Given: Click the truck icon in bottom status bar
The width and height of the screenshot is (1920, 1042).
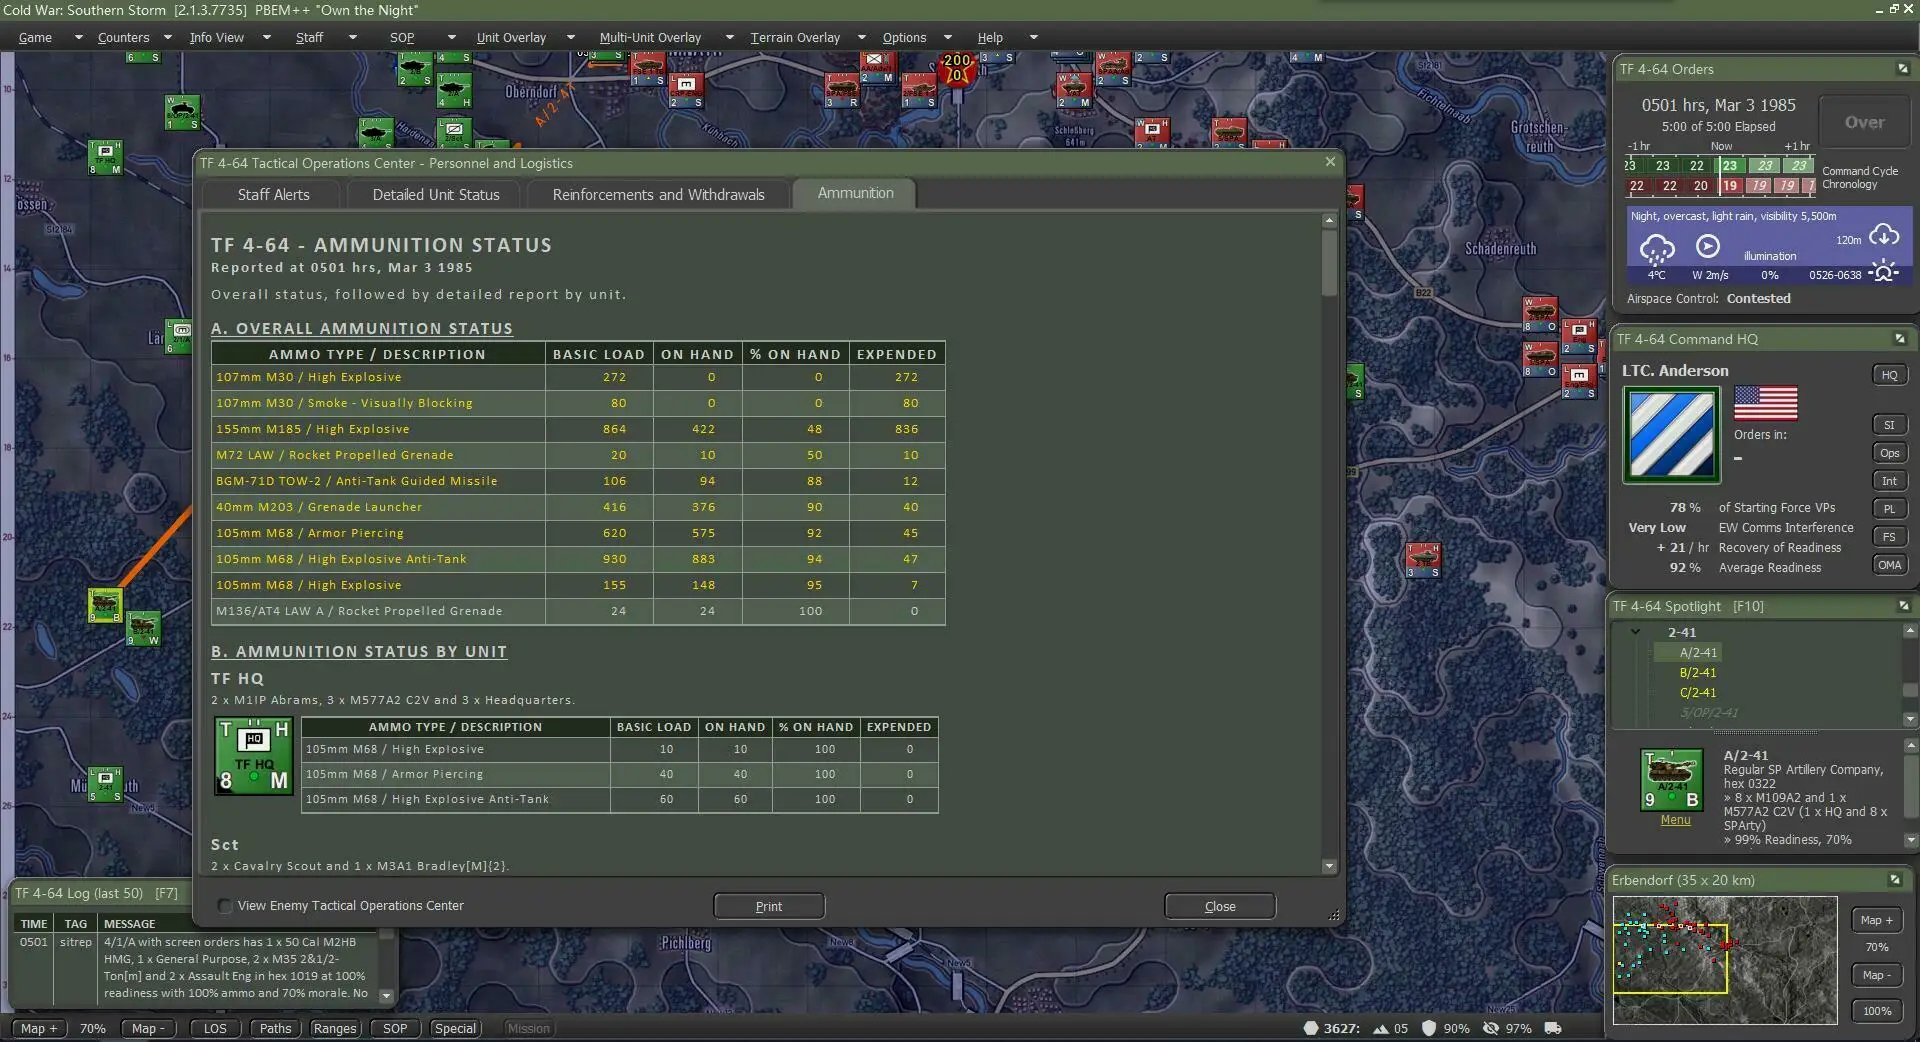Looking at the screenshot, I should [x=1553, y=1028].
